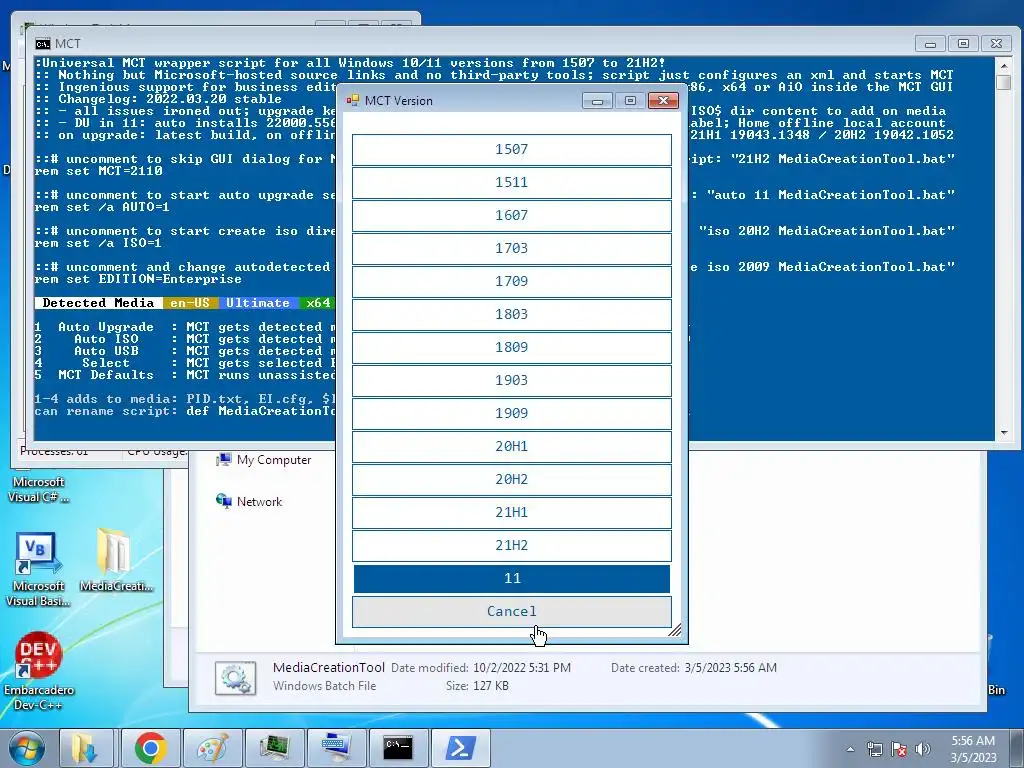
Task: Pick version 1909
Action: click(511, 413)
